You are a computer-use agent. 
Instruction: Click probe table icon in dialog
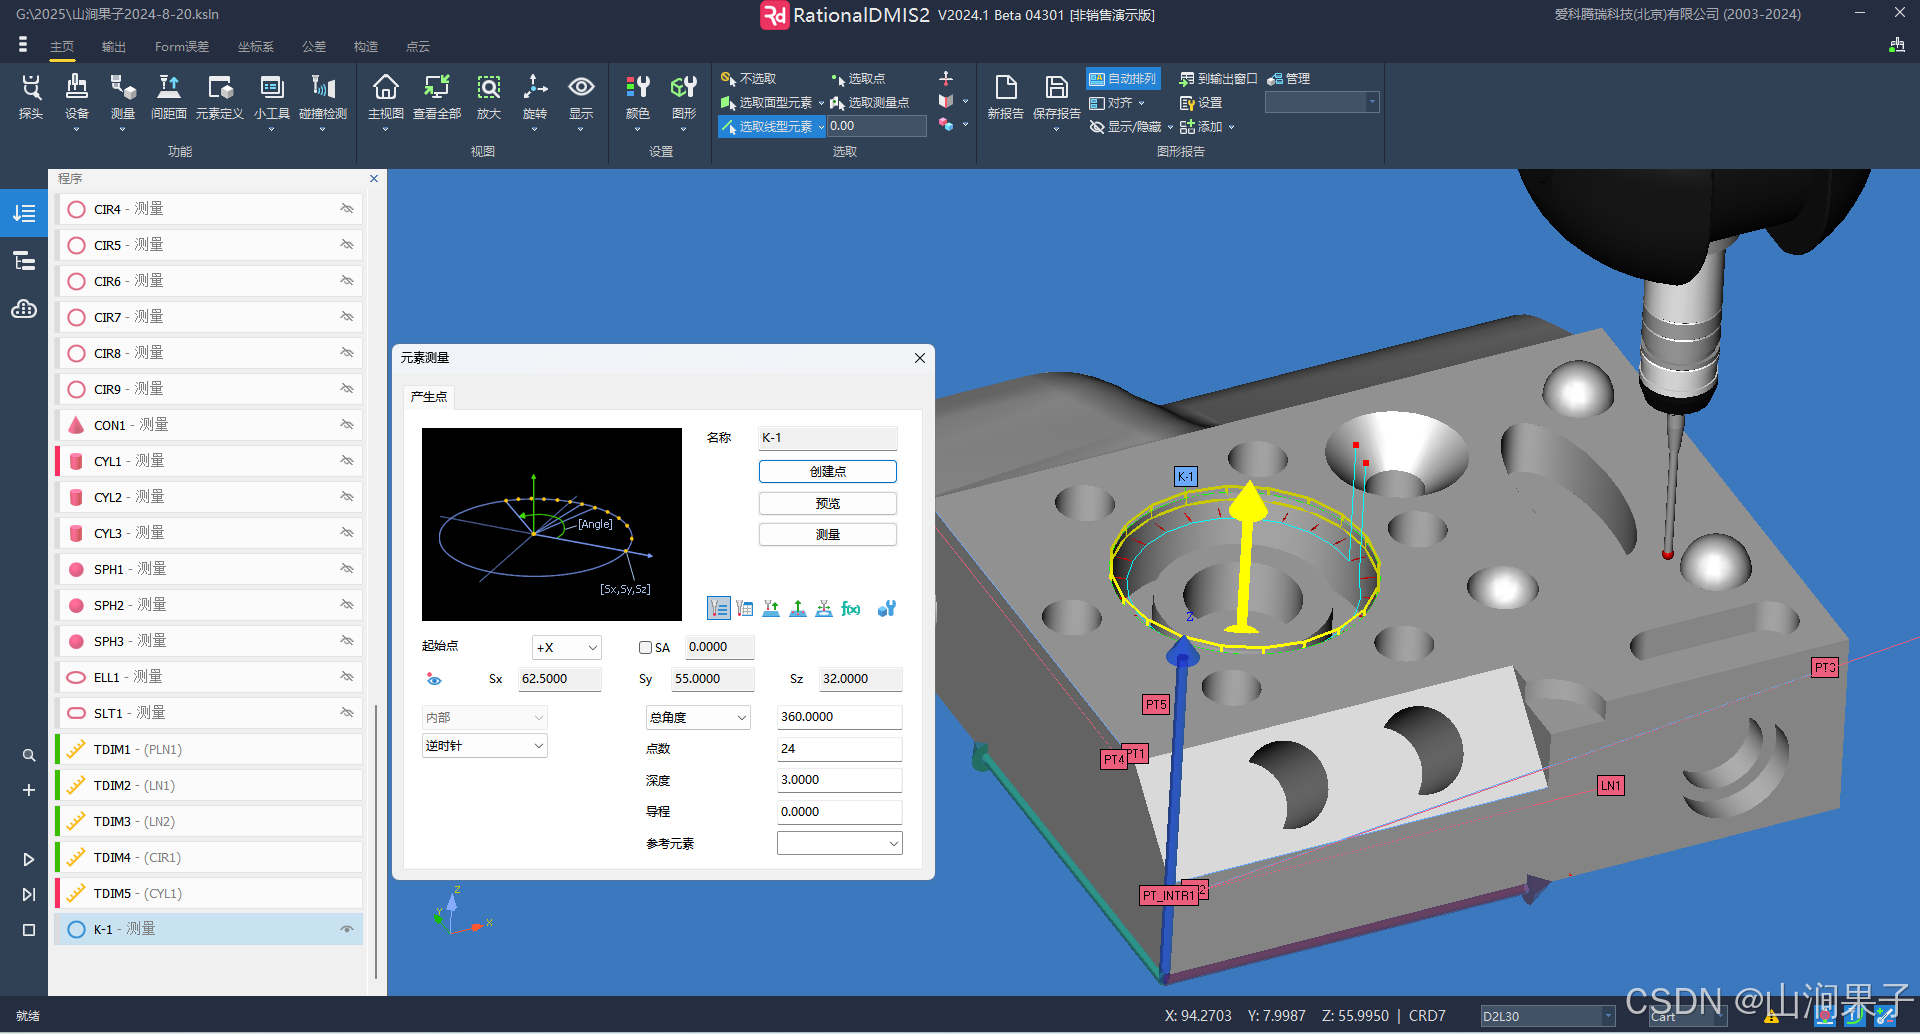745,608
